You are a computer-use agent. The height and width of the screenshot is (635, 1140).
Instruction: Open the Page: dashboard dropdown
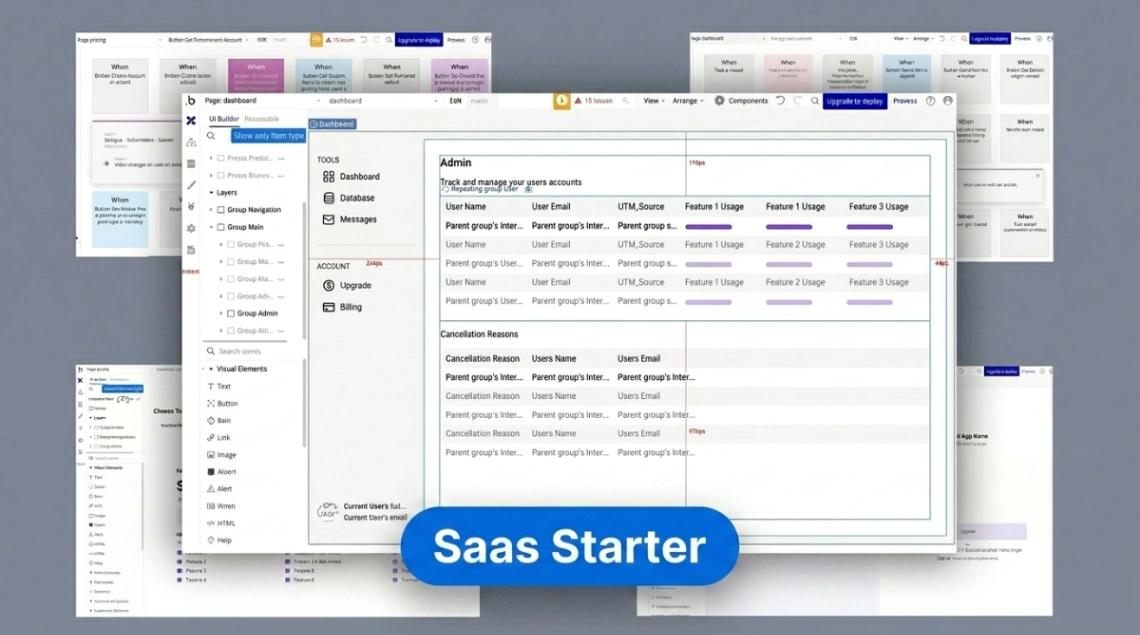tap(262, 101)
